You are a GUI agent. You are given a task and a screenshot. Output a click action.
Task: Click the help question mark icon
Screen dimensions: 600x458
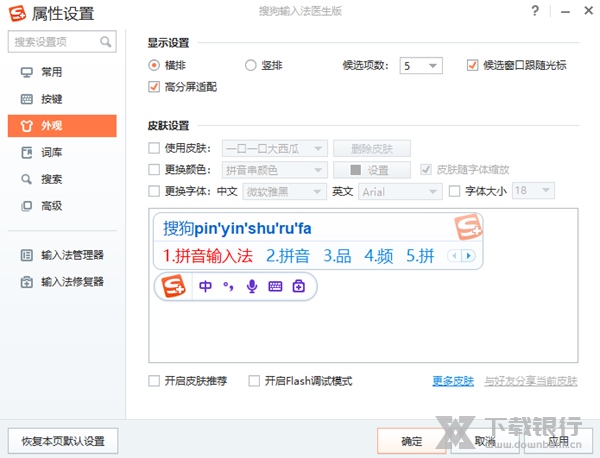point(535,11)
